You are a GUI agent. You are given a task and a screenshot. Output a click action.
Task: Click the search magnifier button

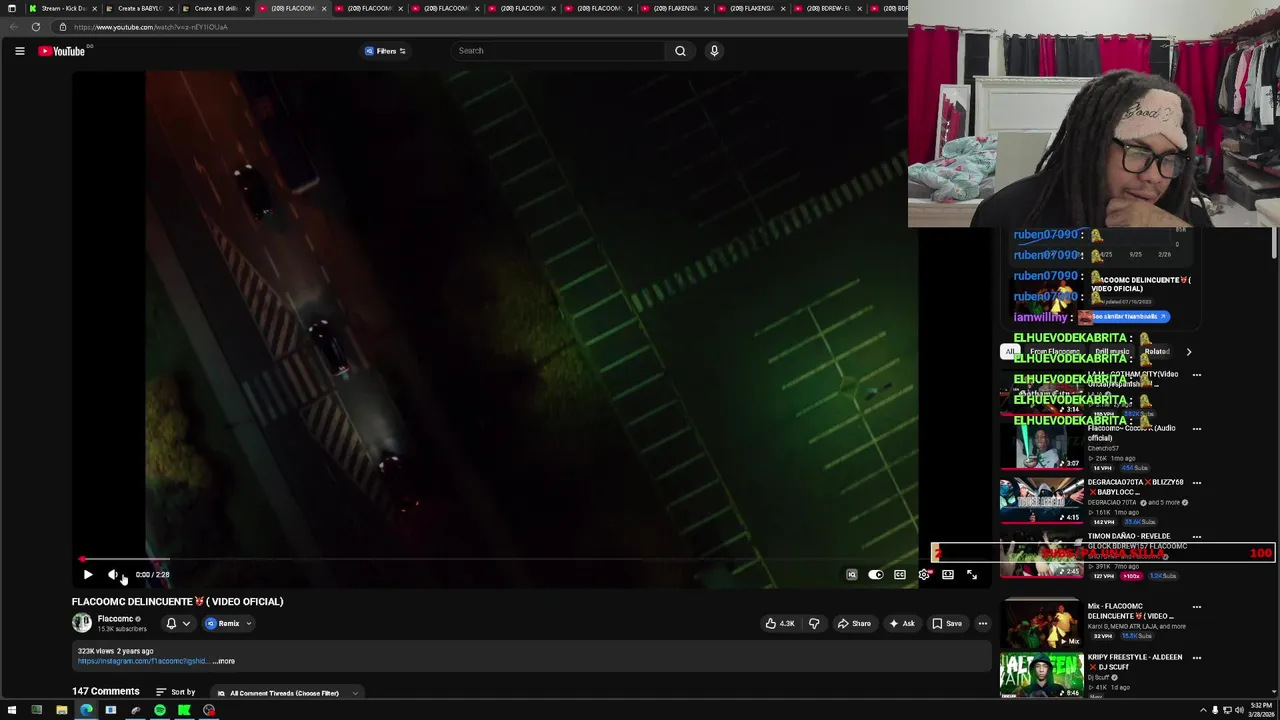[680, 51]
